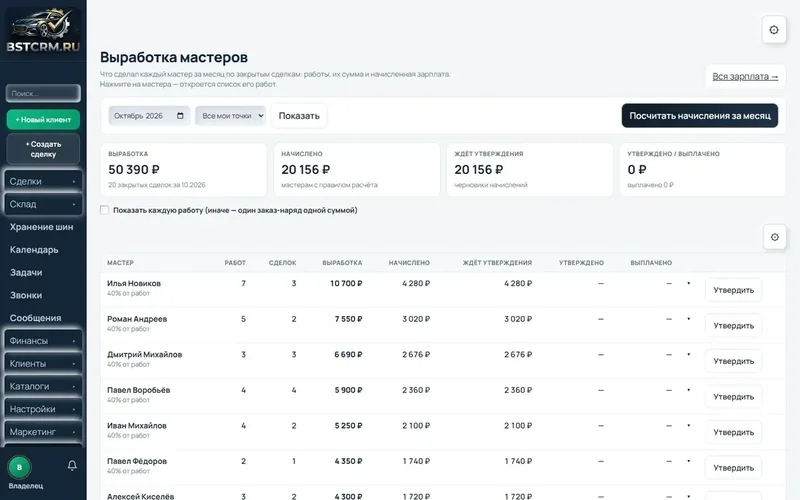Open the settings gear at page top
The height and width of the screenshot is (500, 800).
point(773,30)
